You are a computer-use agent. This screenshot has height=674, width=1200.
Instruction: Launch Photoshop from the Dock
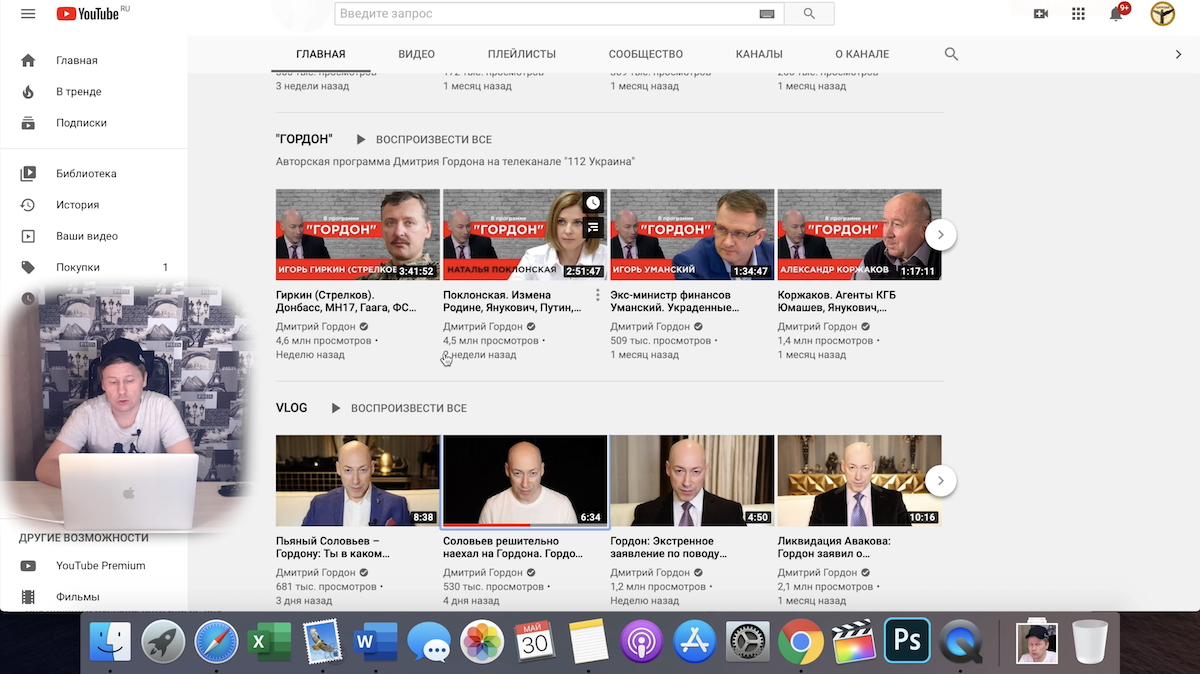(907, 641)
